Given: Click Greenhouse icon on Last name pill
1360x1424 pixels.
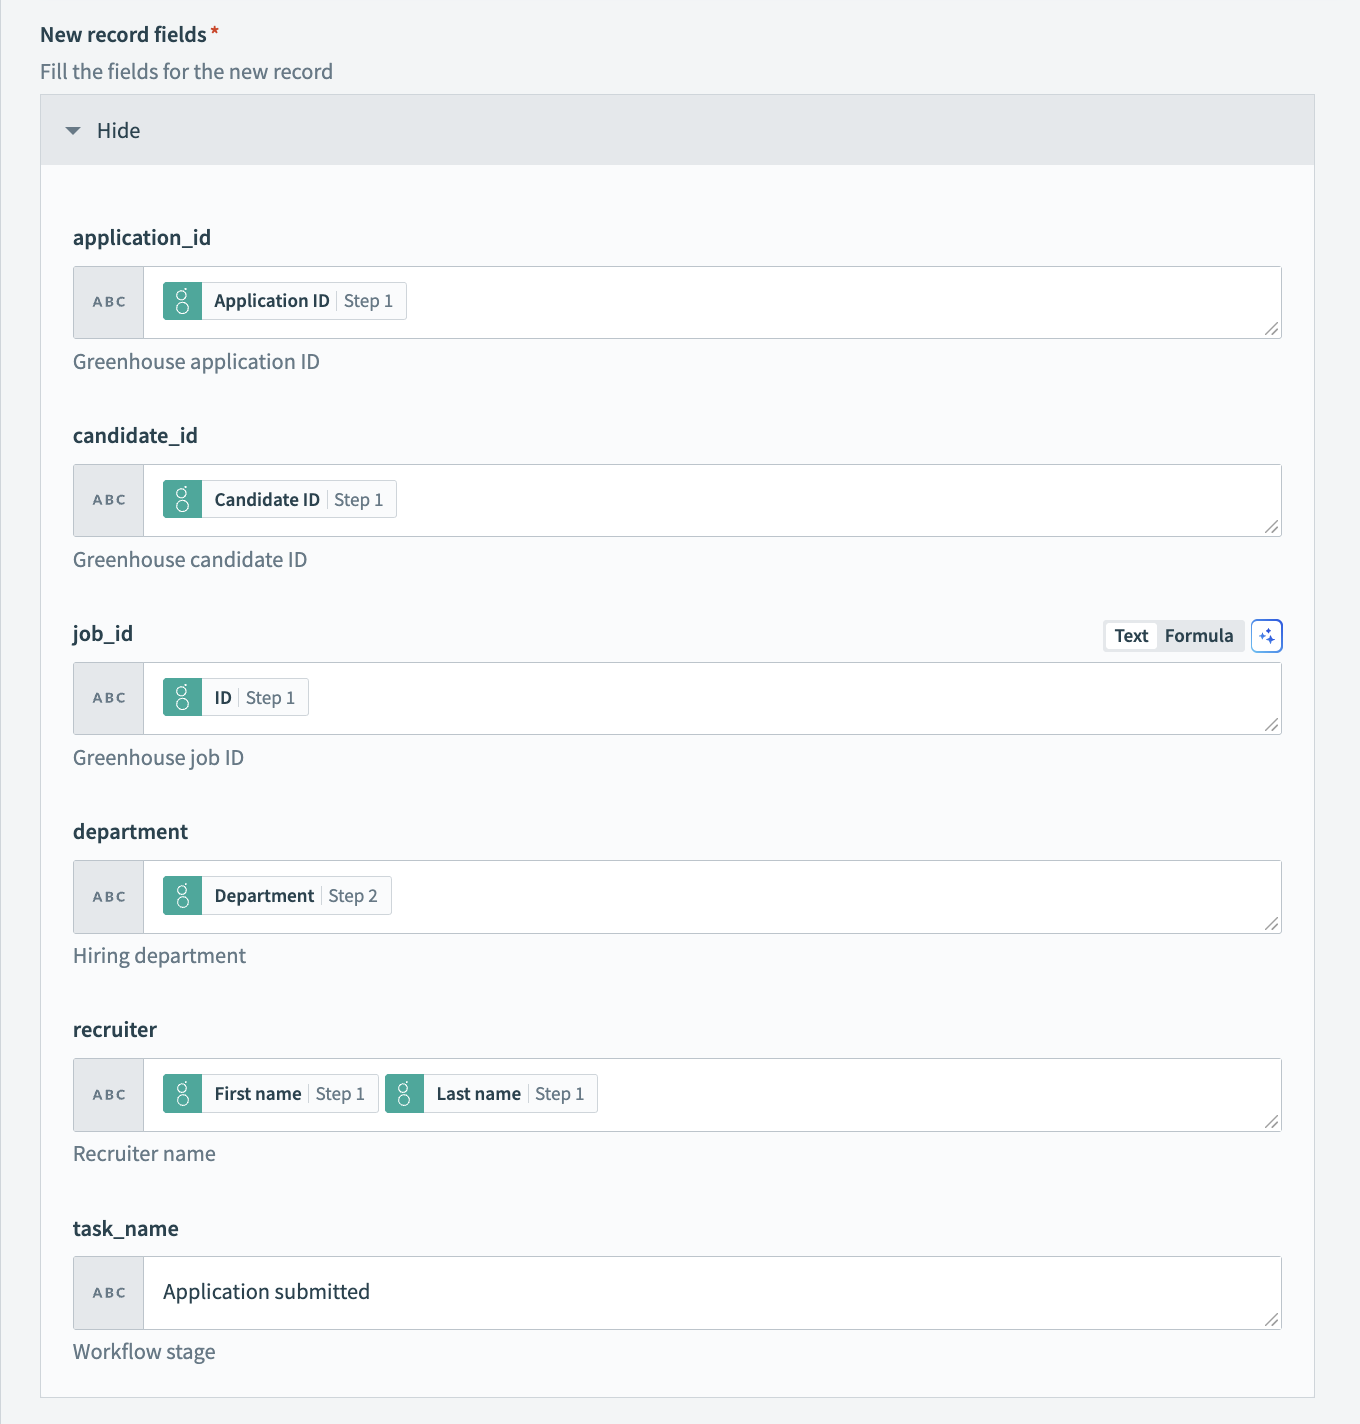Looking at the screenshot, I should coord(404,1094).
